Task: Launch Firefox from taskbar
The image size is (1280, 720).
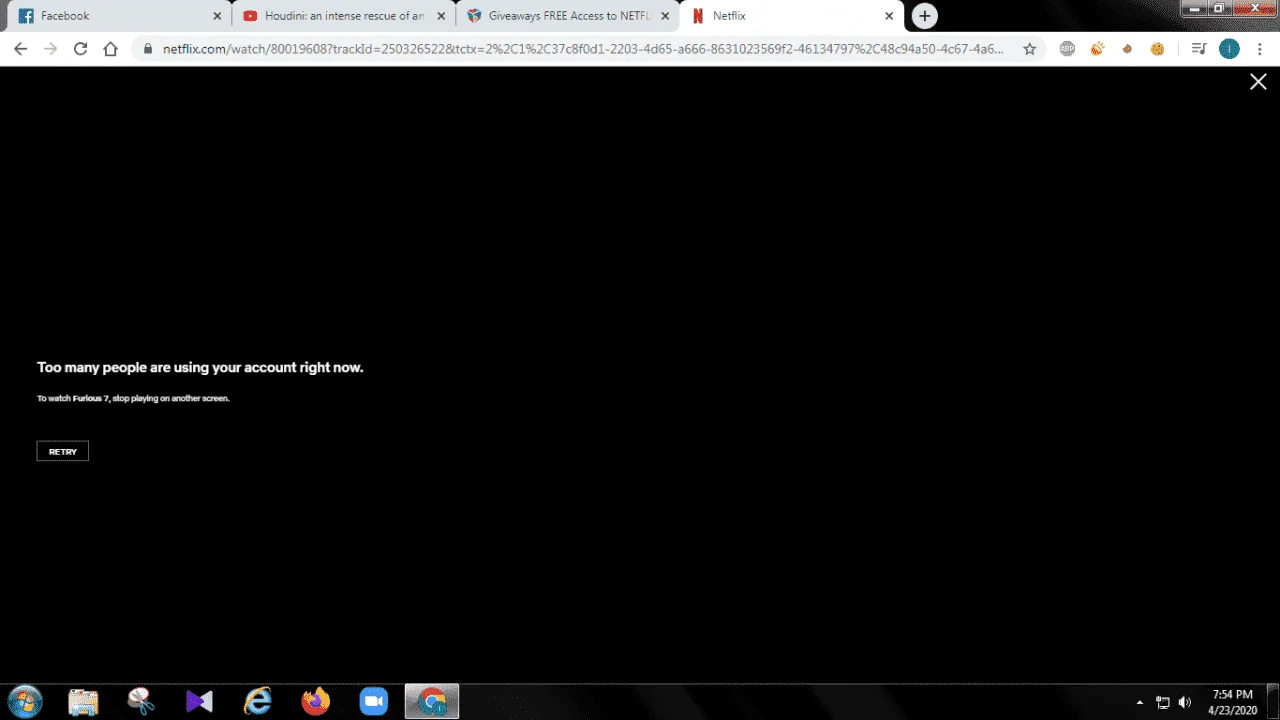Action: (x=315, y=702)
